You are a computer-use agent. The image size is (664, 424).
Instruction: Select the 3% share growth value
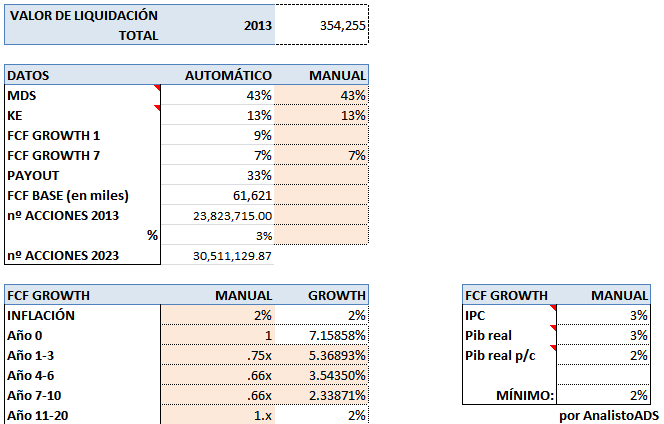click(218, 235)
